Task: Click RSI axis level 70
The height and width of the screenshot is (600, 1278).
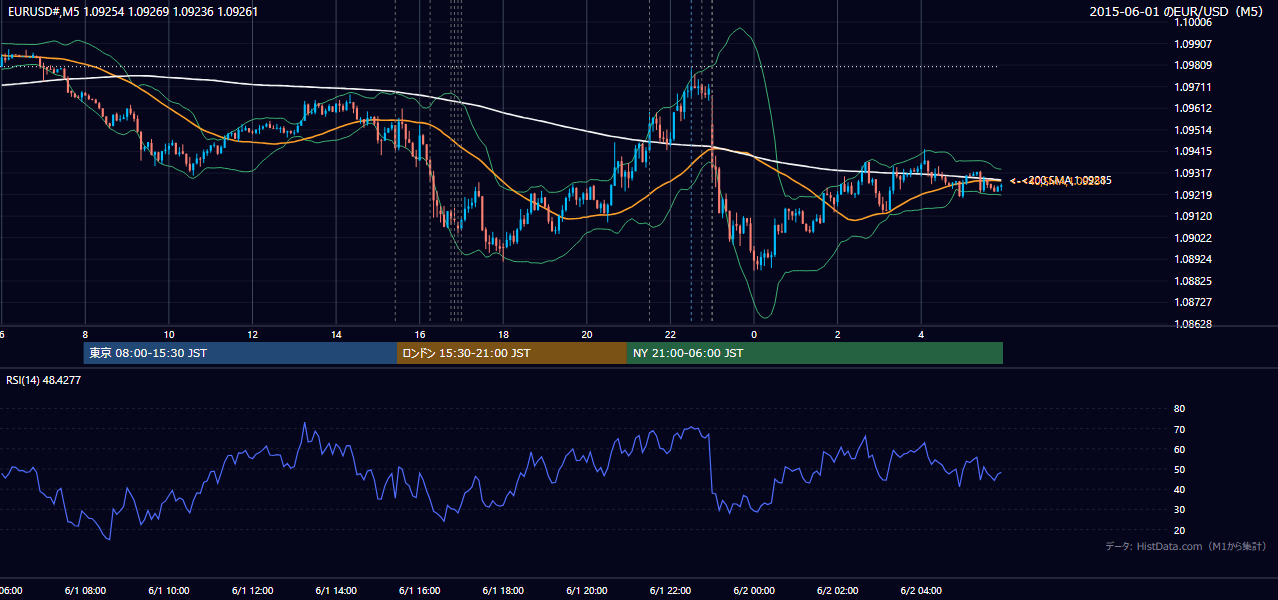Action: (x=1179, y=429)
